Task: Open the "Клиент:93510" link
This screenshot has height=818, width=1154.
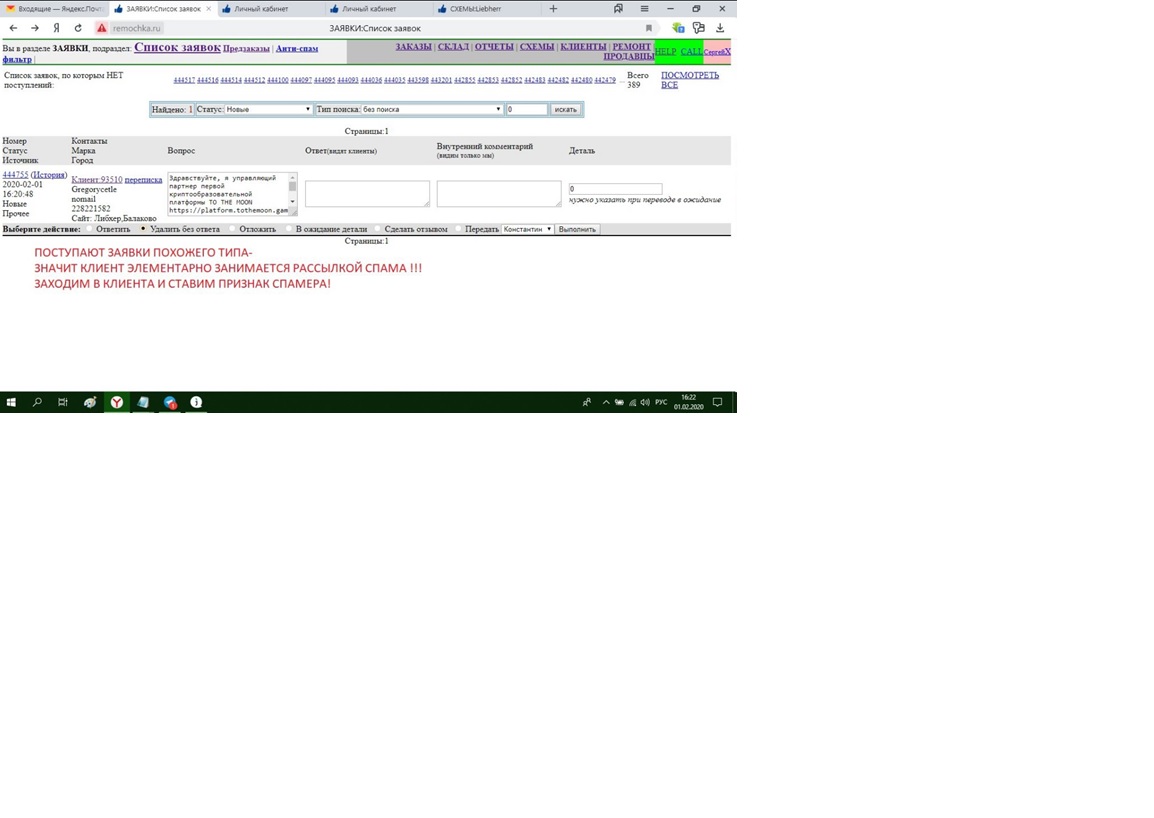Action: pyautogui.click(x=96, y=180)
